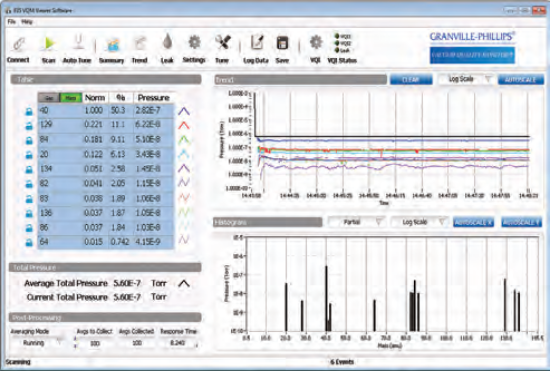Screen dimensions: 550x371
Task: Open Settings gear in toolbar
Action: point(194,43)
